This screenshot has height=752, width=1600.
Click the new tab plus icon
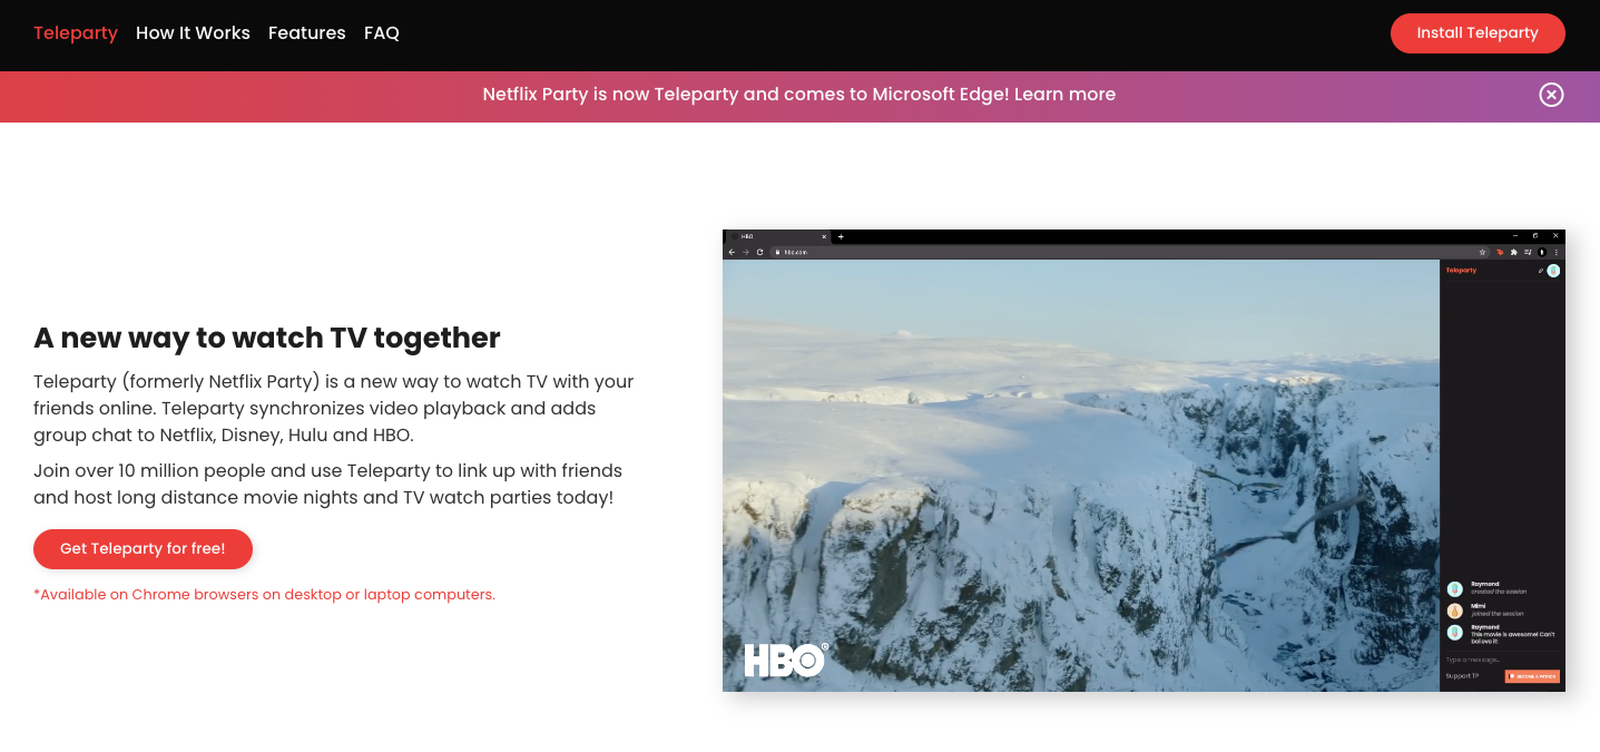(841, 237)
